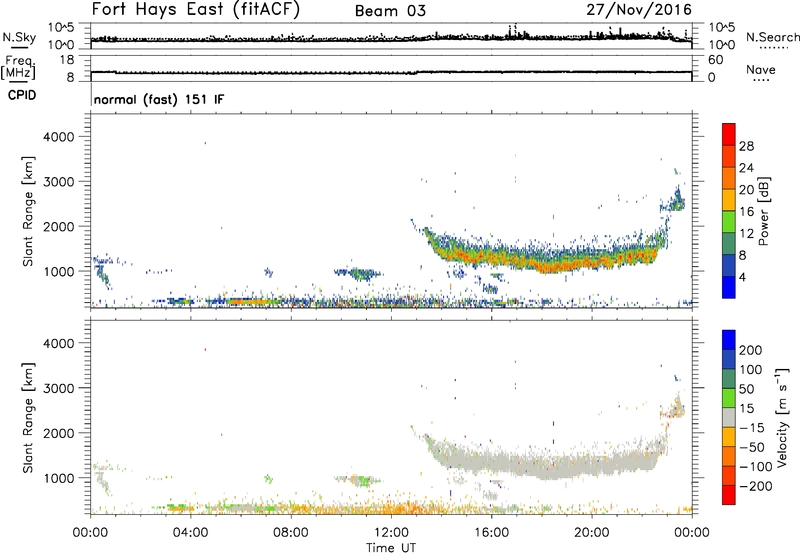Click the "3000" tick on velocity panel axis
The height and width of the screenshot is (554, 800).
[58, 388]
